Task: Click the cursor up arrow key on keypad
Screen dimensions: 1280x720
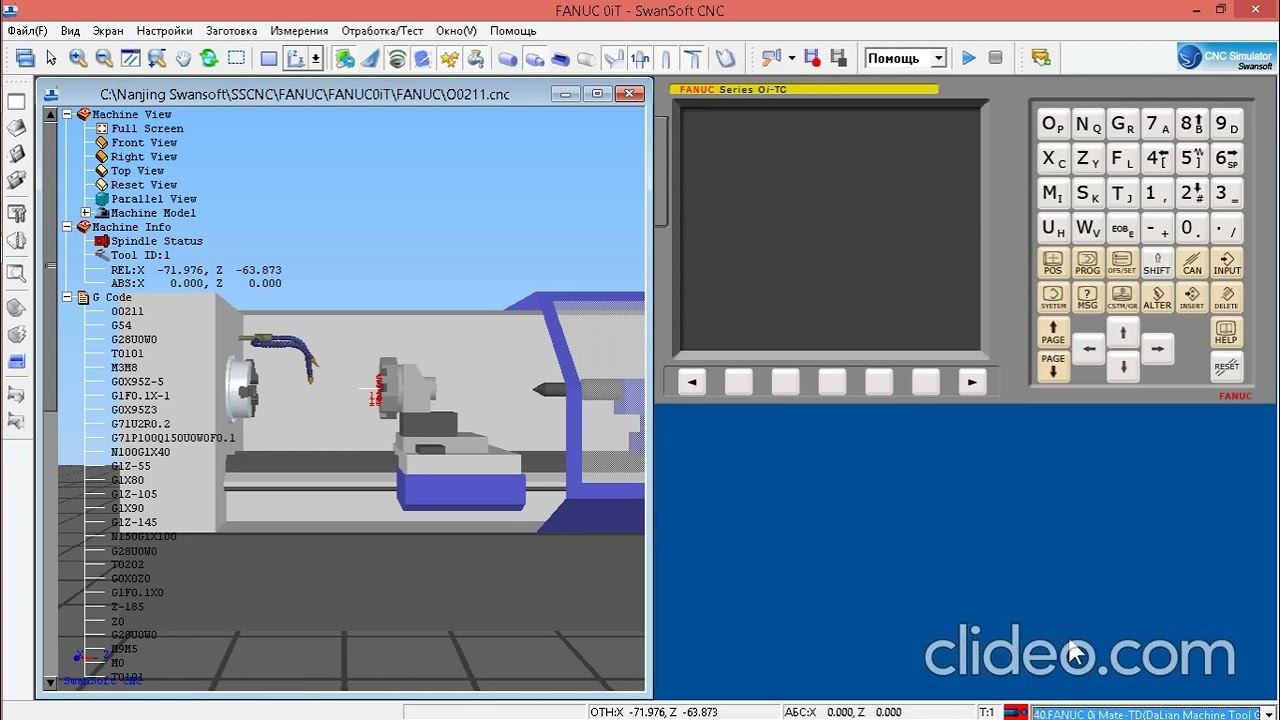Action: tap(1123, 332)
